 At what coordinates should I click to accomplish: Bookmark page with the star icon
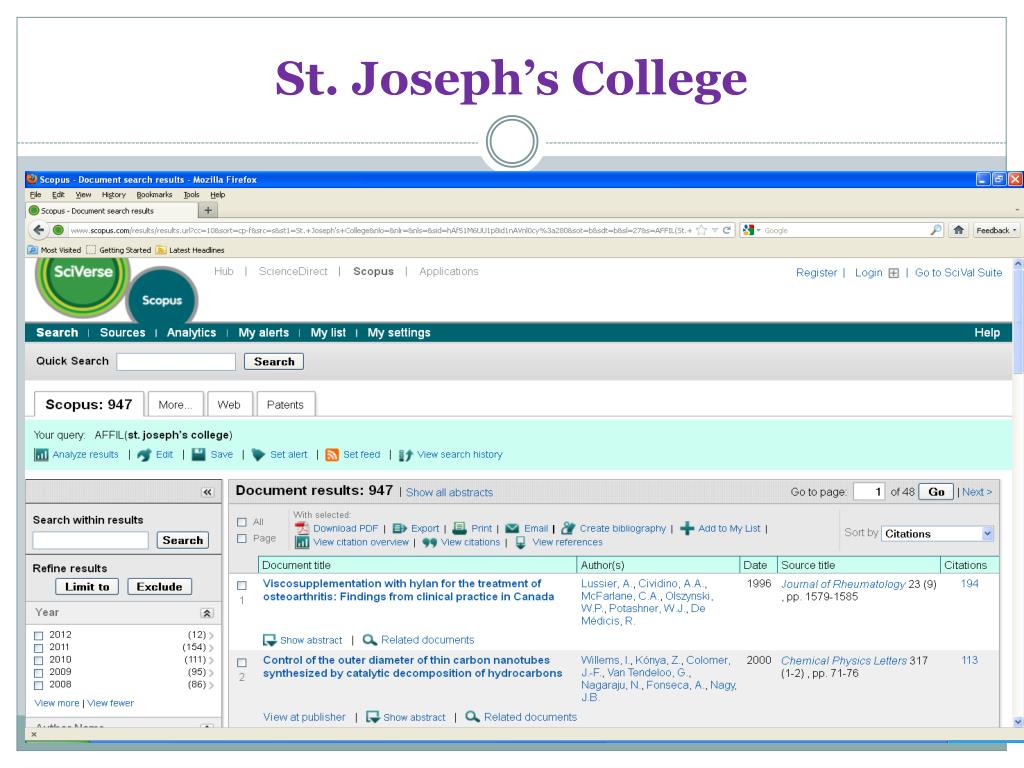click(x=701, y=230)
